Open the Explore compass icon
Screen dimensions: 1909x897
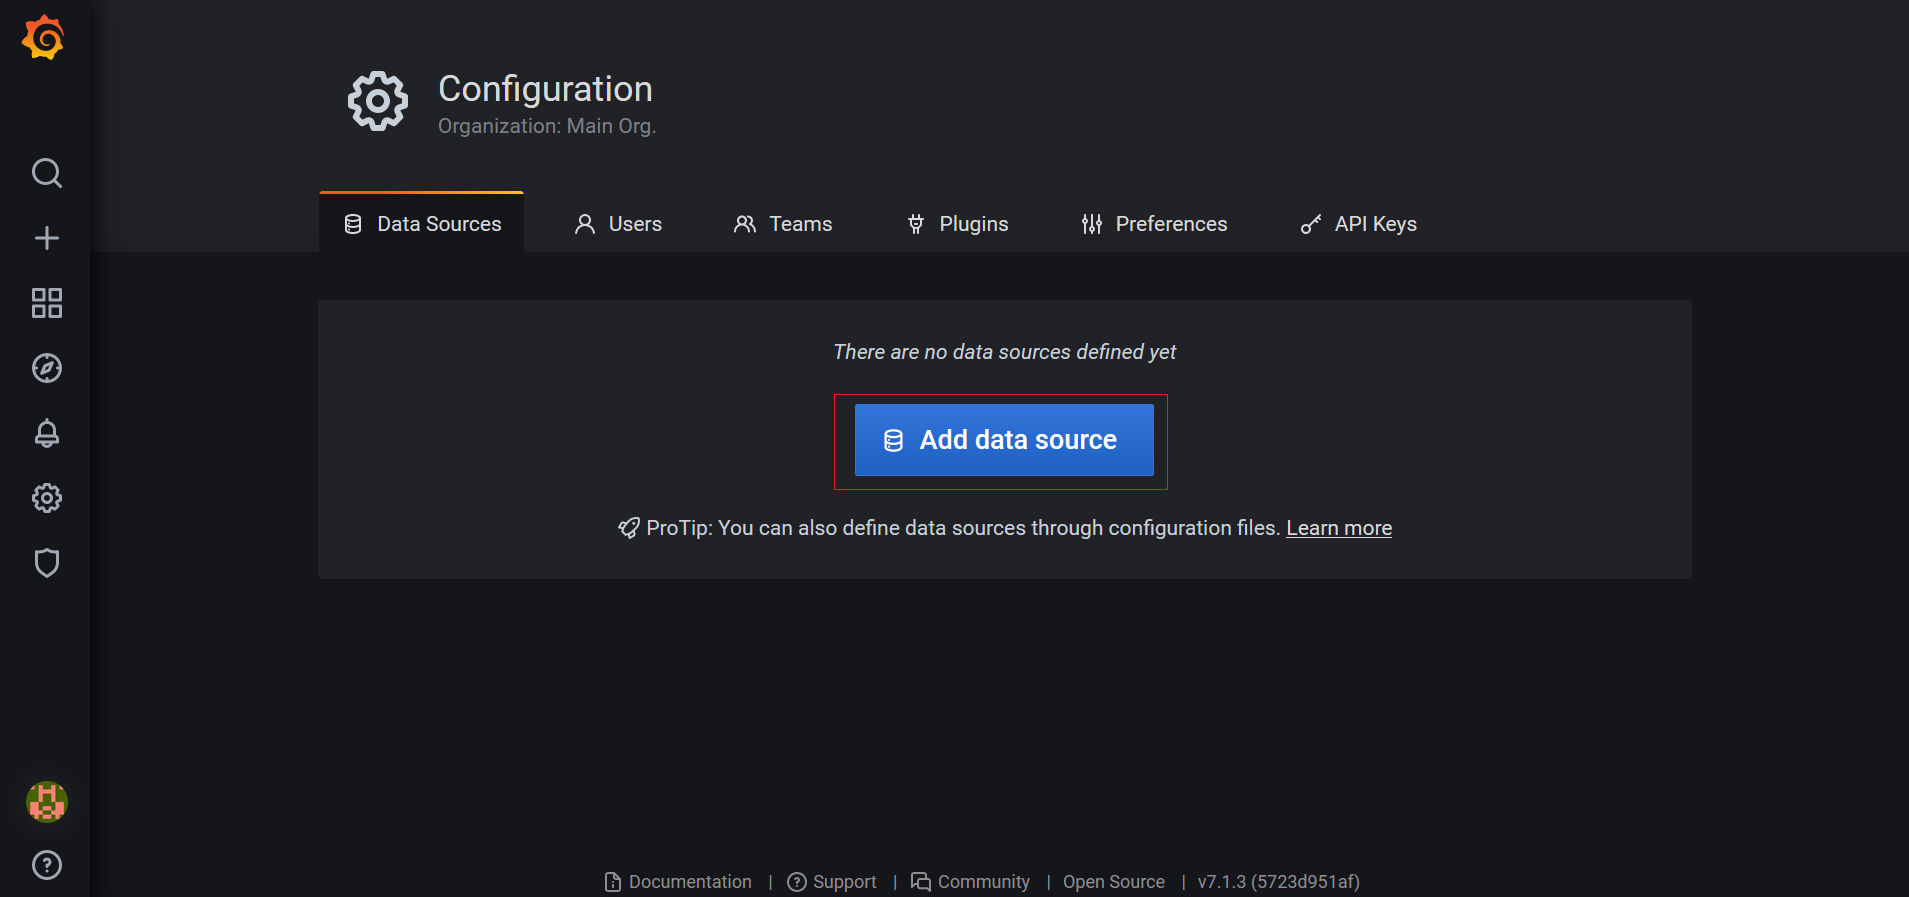pyautogui.click(x=46, y=368)
